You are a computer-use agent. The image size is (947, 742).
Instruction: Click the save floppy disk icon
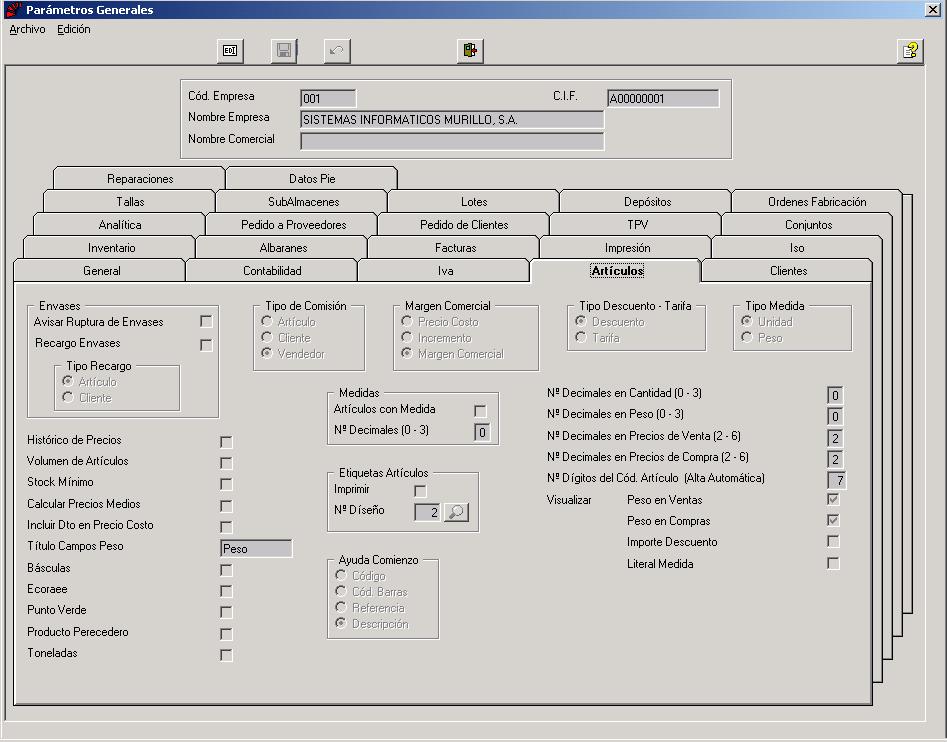click(284, 51)
